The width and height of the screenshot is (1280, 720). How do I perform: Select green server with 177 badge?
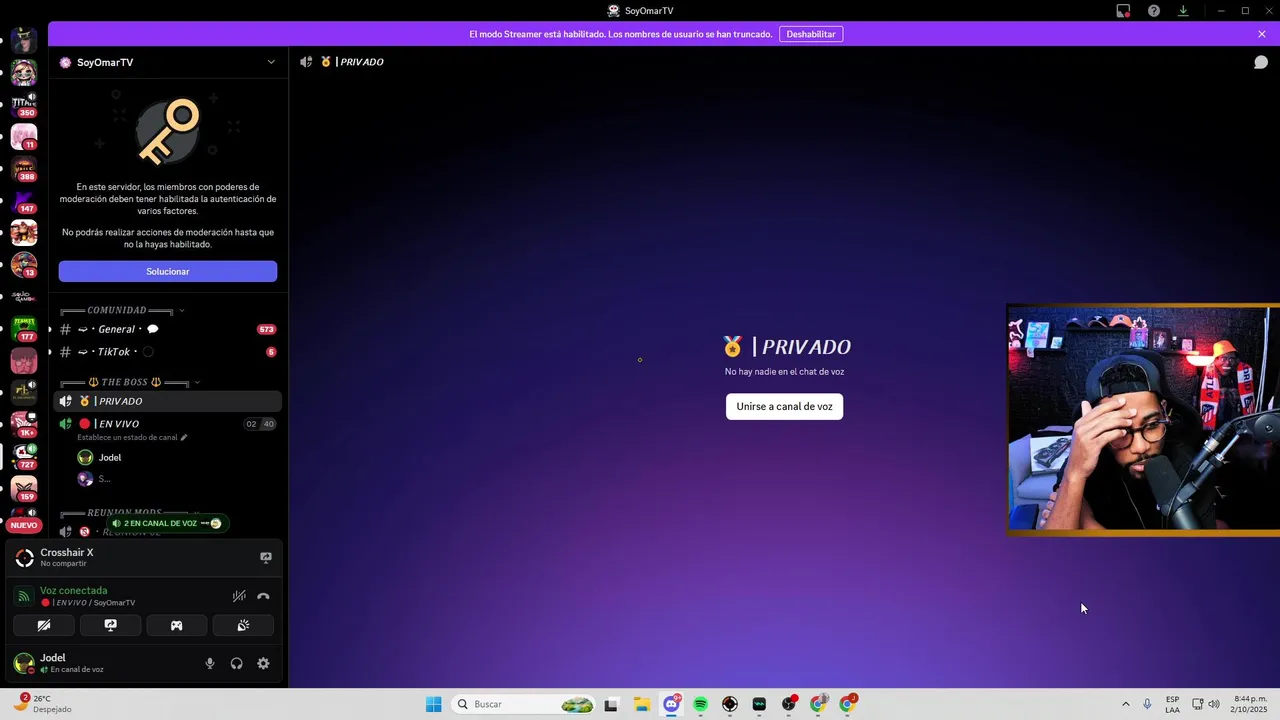click(x=24, y=329)
